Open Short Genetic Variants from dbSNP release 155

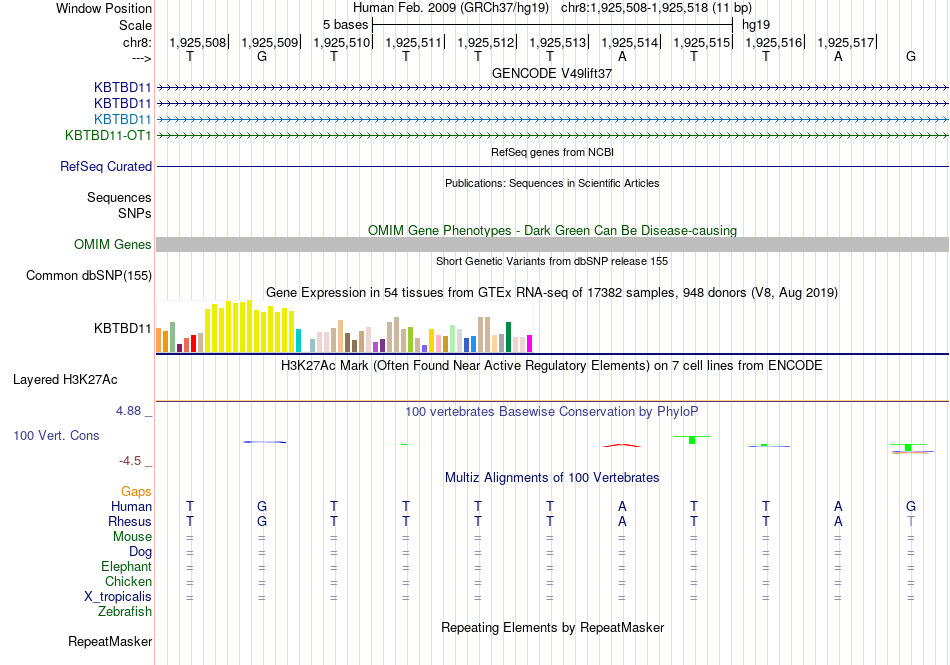tap(552, 261)
